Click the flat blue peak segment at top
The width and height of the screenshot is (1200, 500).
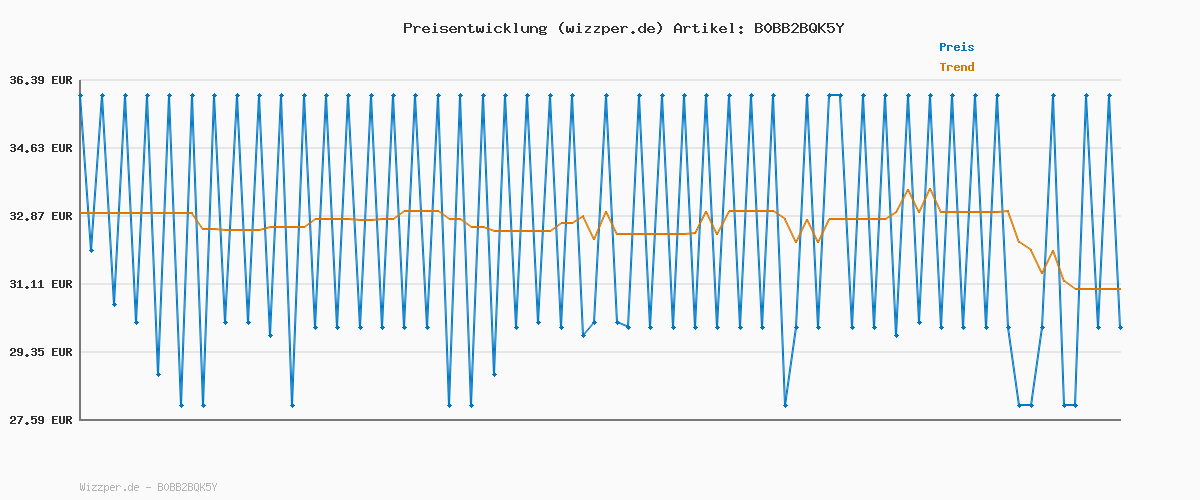pos(835,95)
